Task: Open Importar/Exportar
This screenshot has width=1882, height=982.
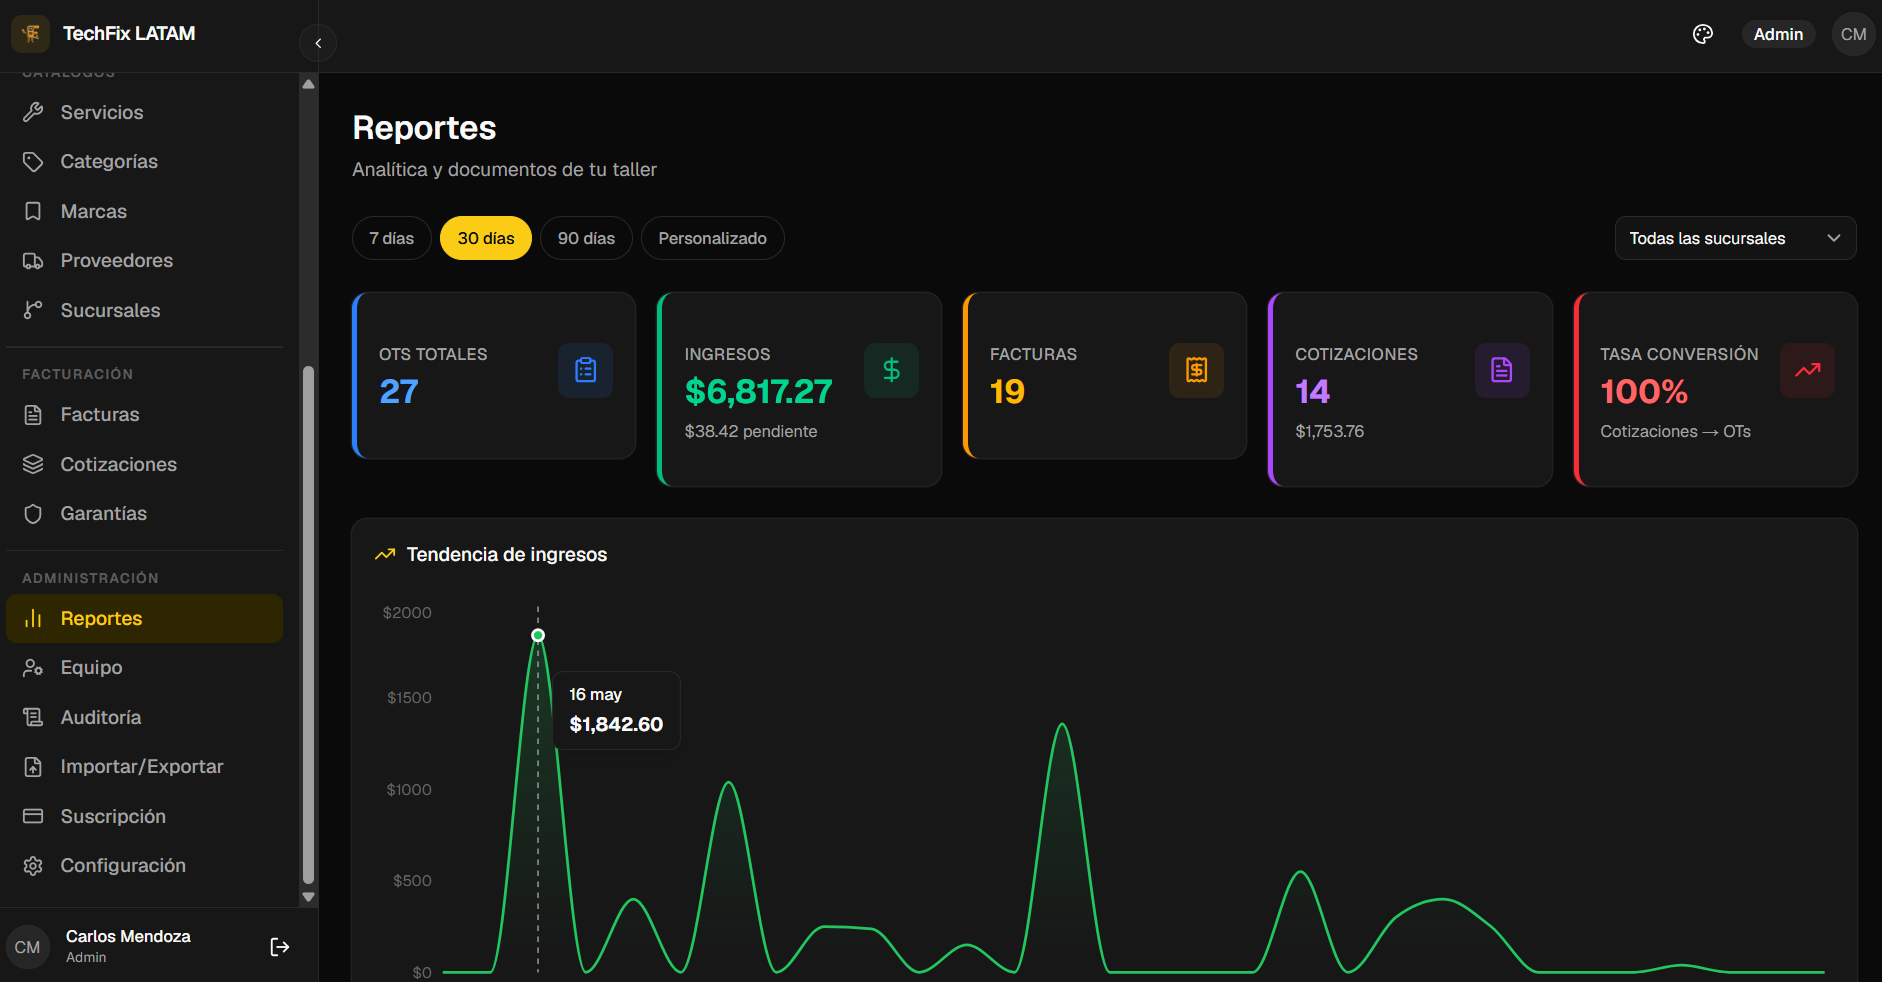Action: [144, 767]
